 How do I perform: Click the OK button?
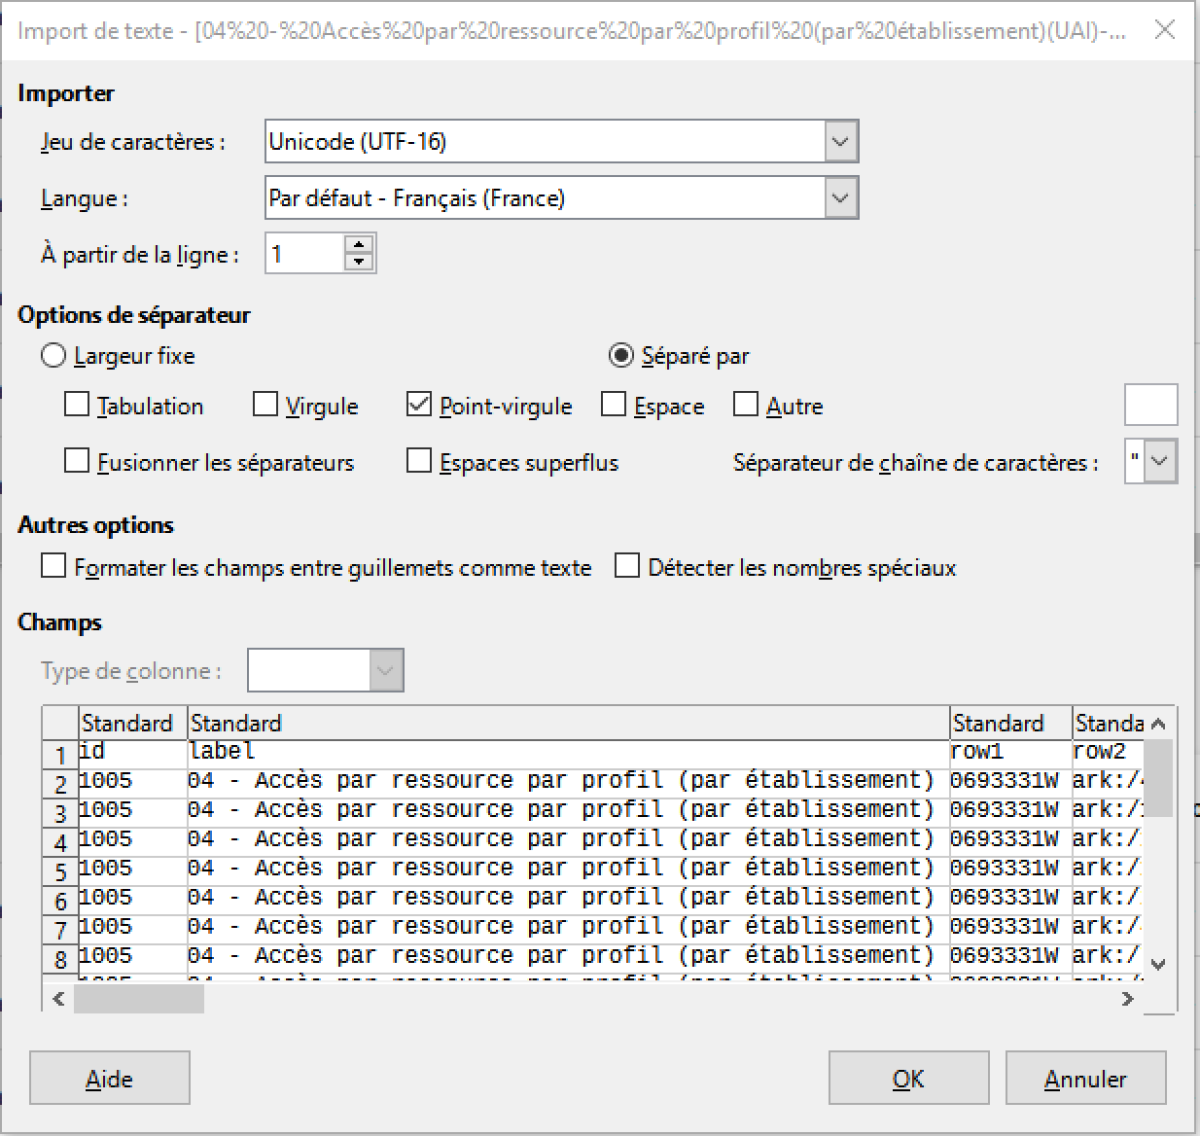point(908,1078)
